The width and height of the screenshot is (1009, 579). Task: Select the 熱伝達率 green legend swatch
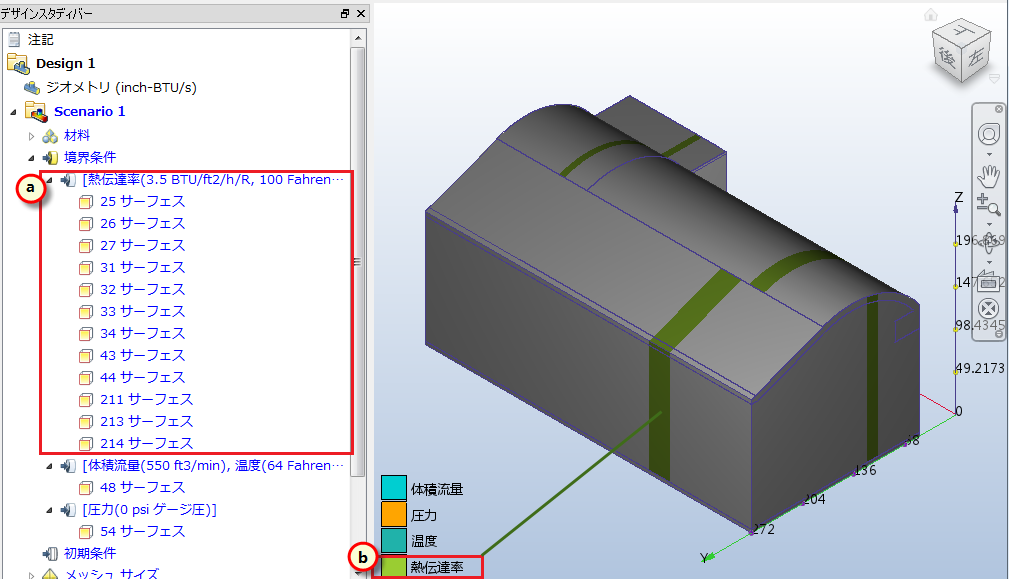[x=394, y=567]
